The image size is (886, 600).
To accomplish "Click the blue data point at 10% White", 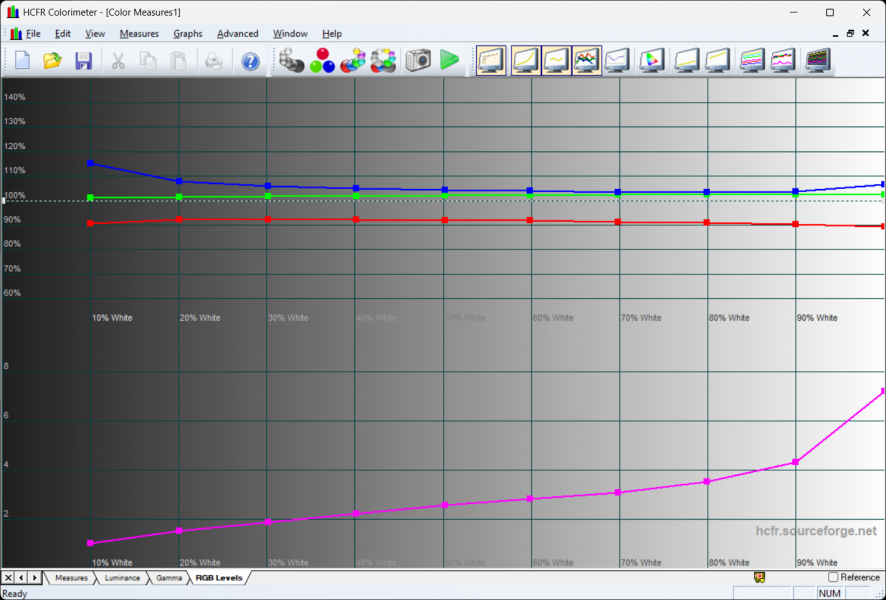I will (91, 163).
